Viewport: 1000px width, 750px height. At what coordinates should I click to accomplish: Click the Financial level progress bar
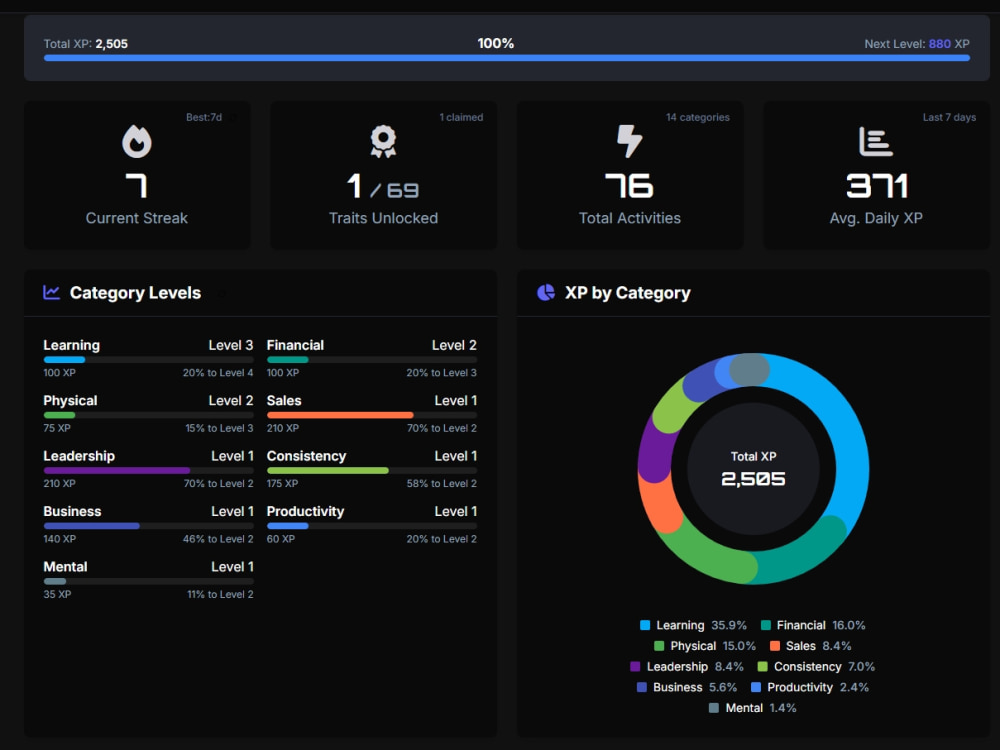coord(372,360)
